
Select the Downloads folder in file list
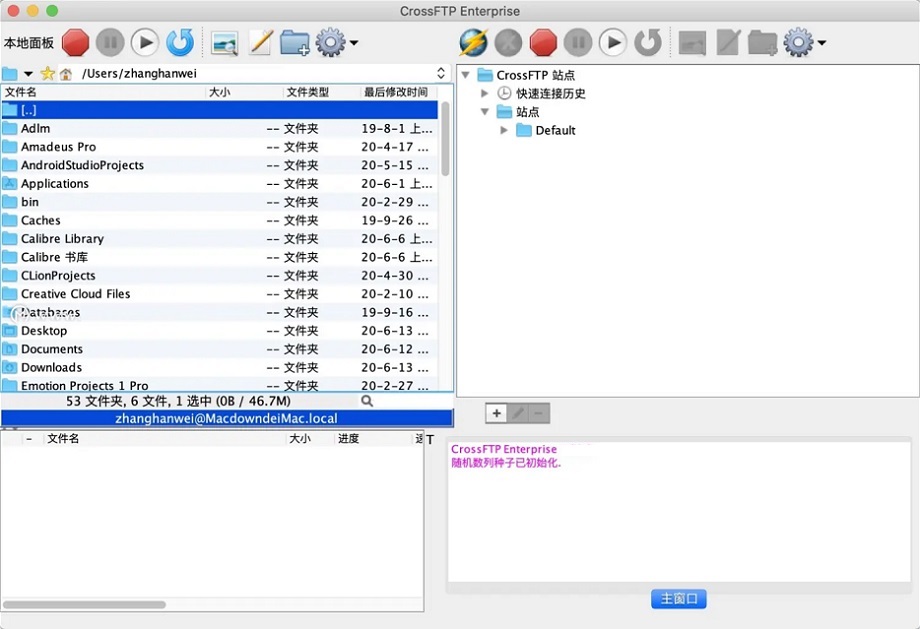tap(52, 367)
